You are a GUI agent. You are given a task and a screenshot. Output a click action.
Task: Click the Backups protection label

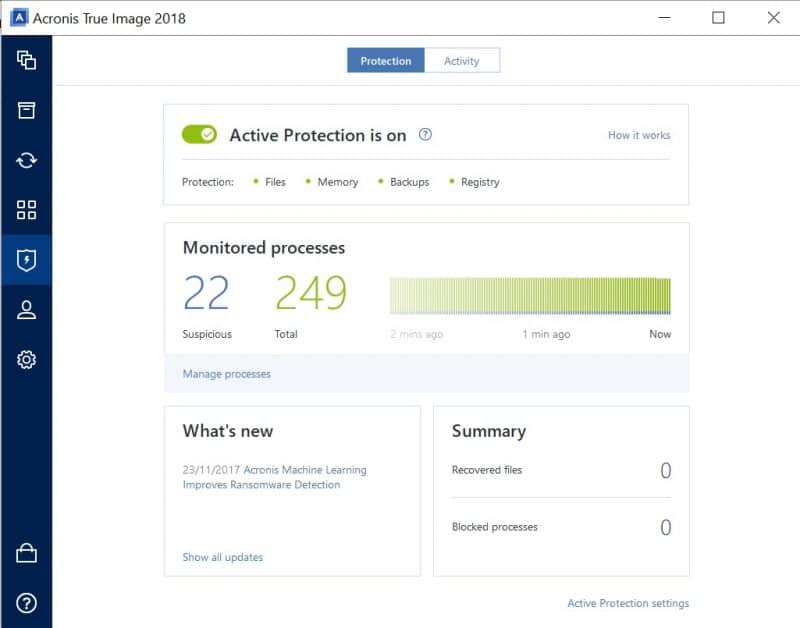(409, 182)
